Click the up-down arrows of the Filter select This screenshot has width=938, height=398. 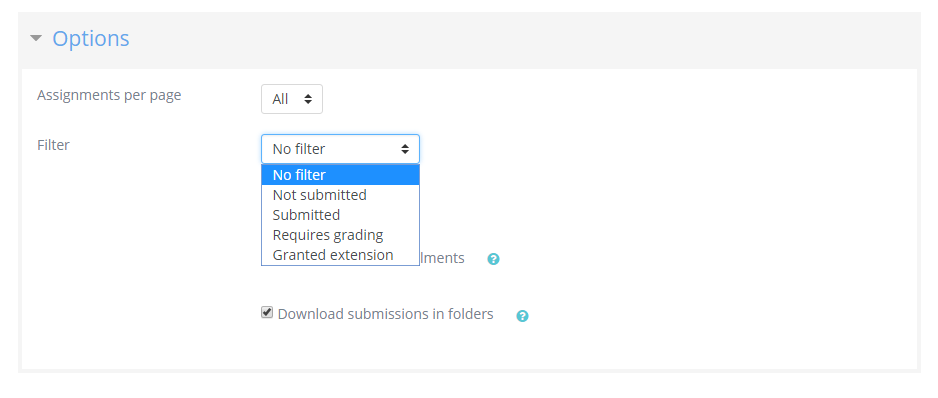pyautogui.click(x=405, y=149)
